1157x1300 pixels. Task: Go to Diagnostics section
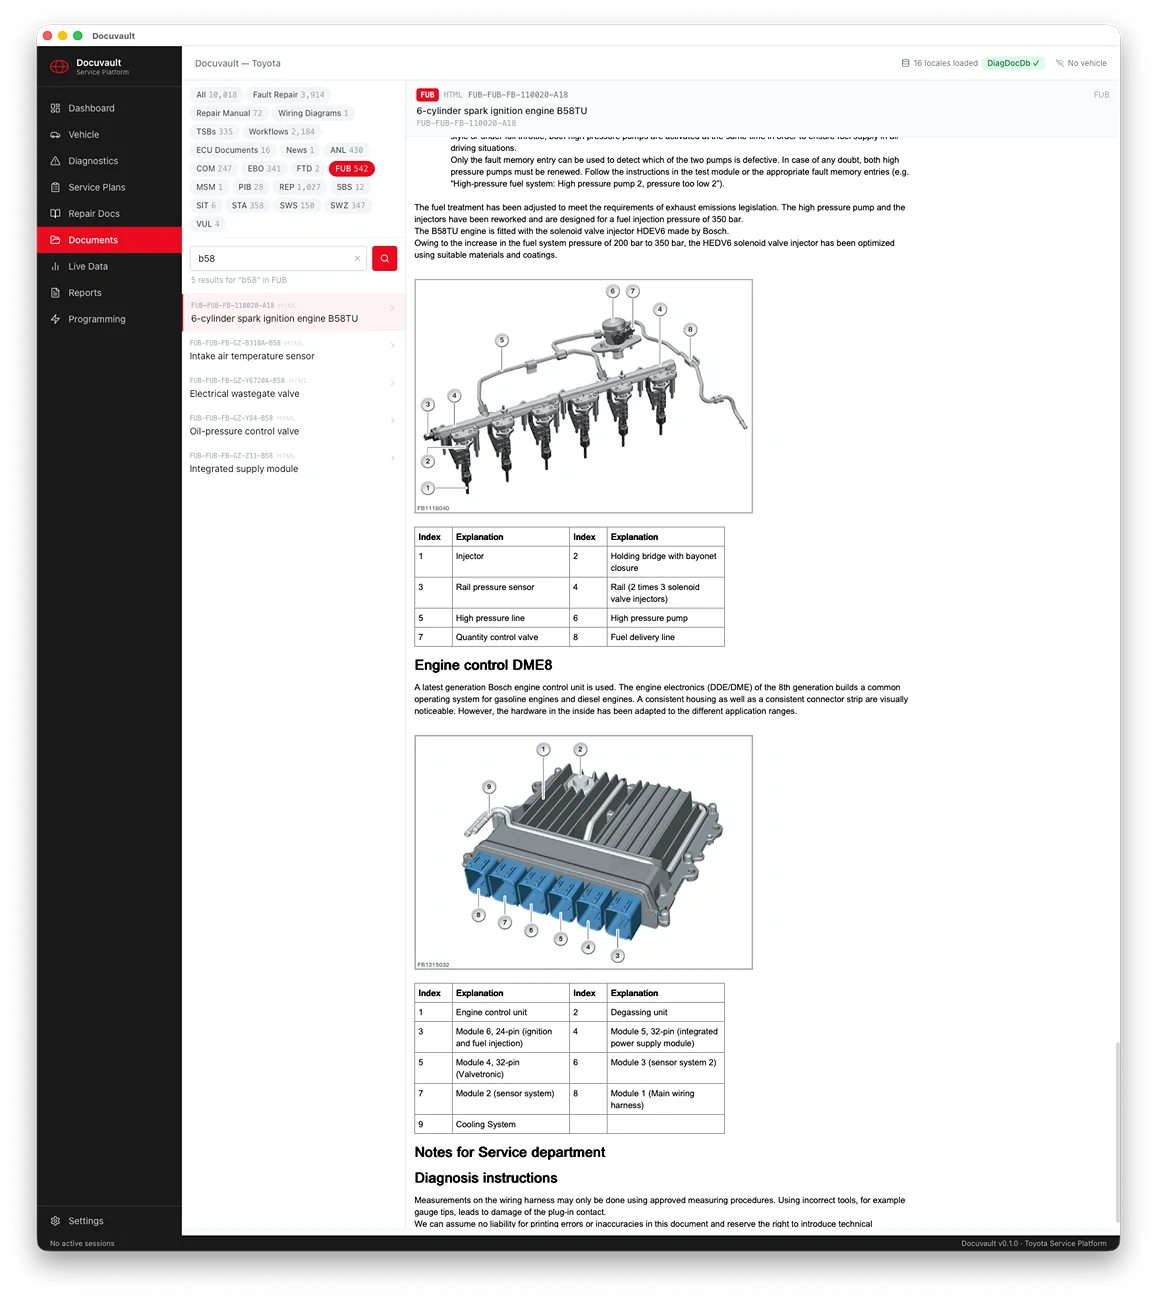(93, 161)
